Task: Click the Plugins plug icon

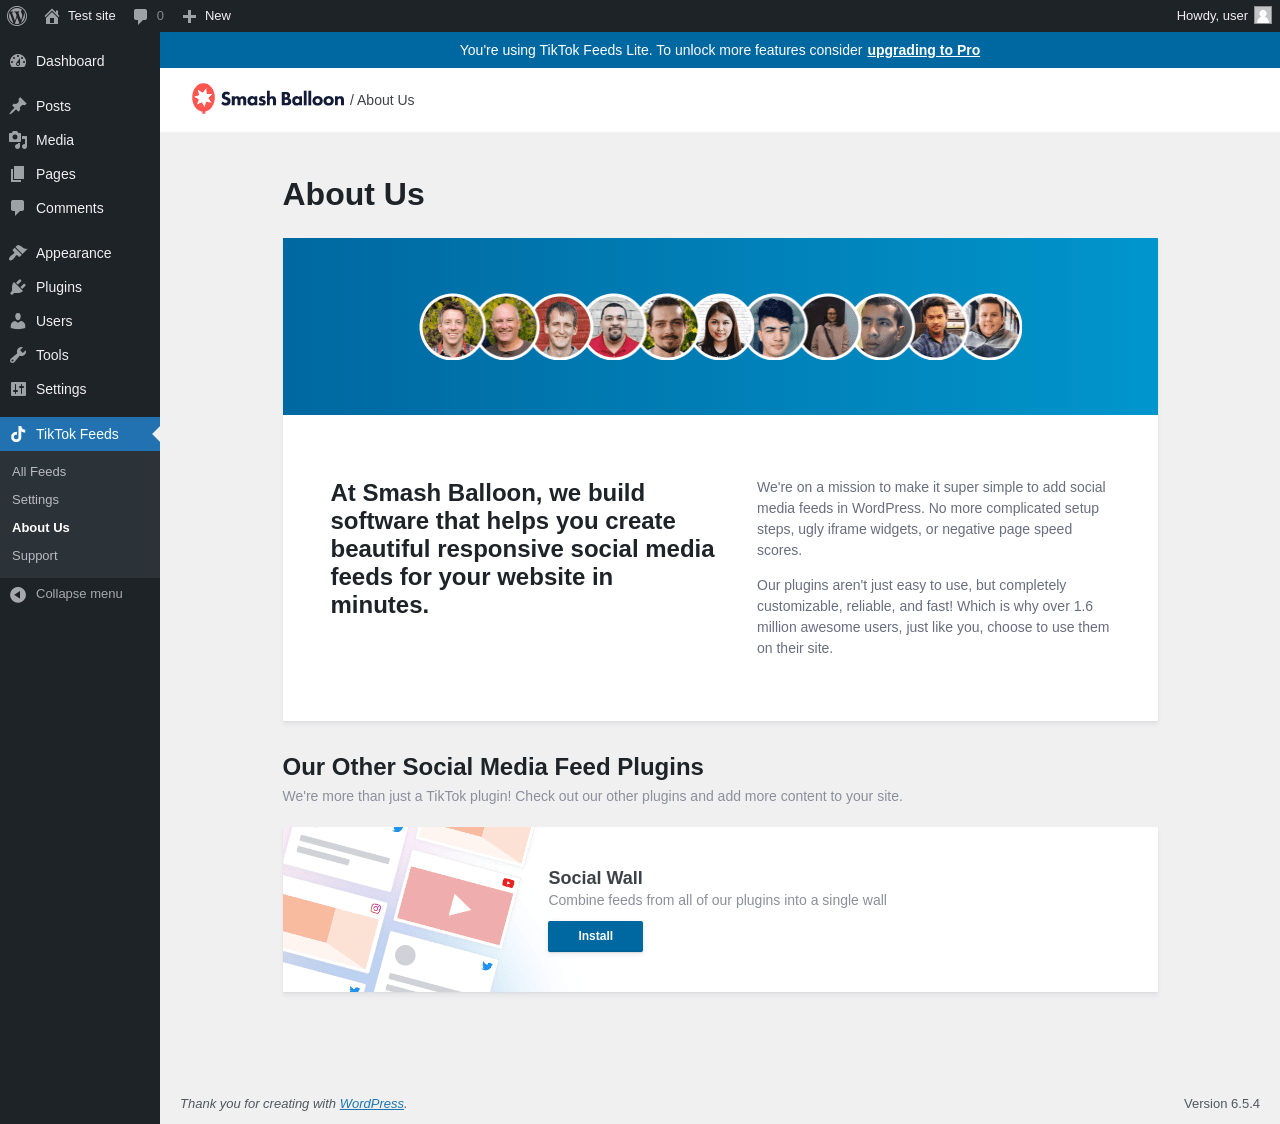Action: point(18,287)
